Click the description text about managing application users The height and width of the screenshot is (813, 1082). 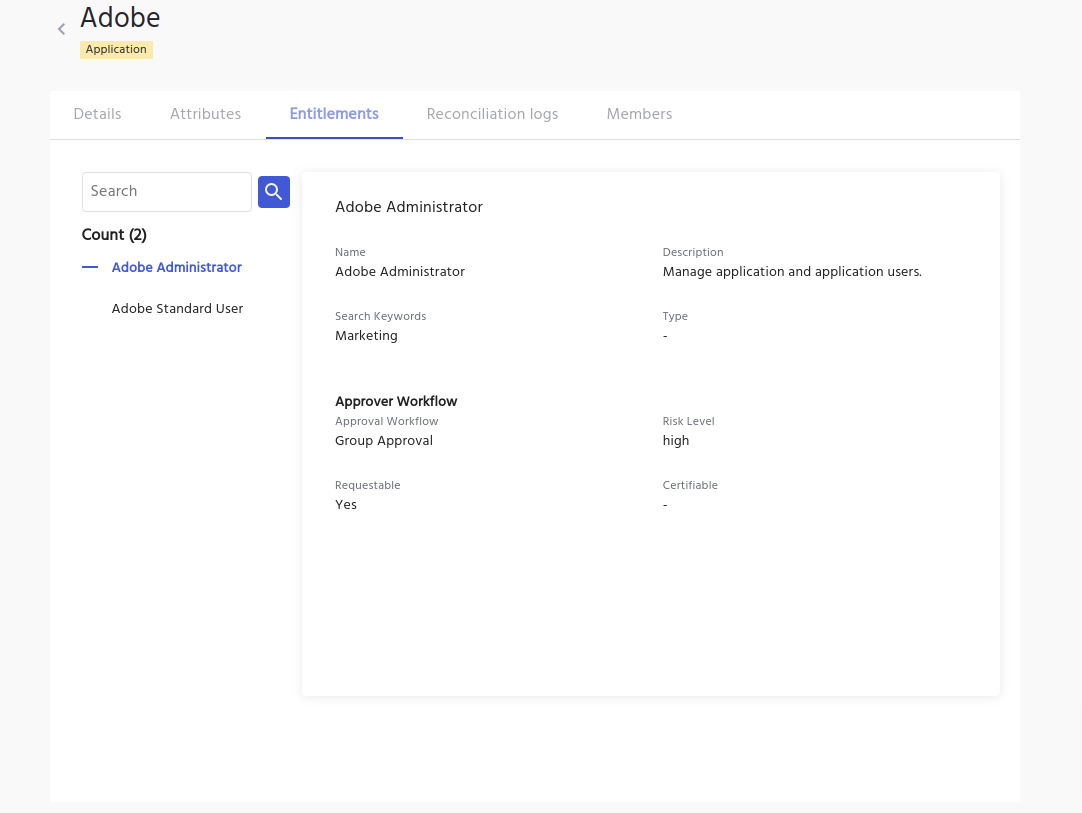pos(791,272)
